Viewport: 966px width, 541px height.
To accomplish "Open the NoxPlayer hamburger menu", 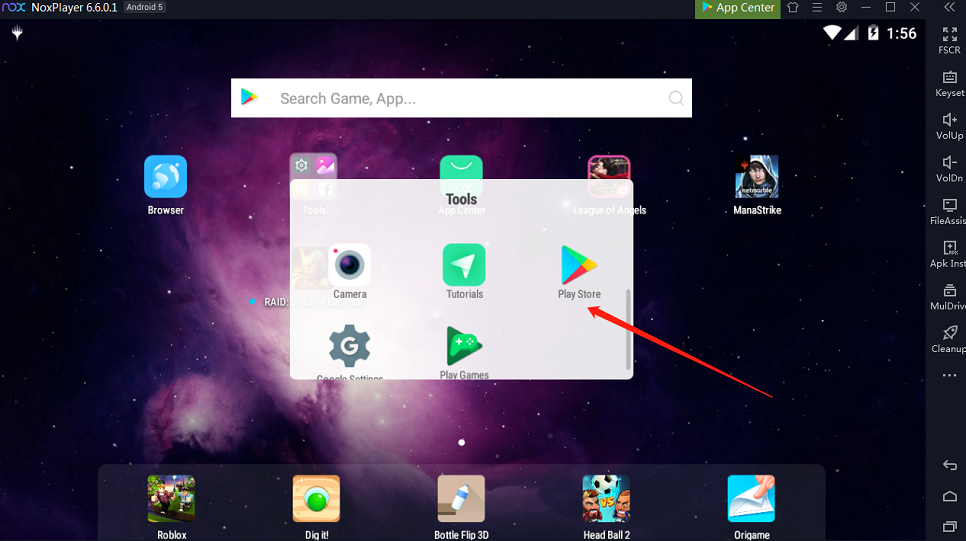I will 817,7.
